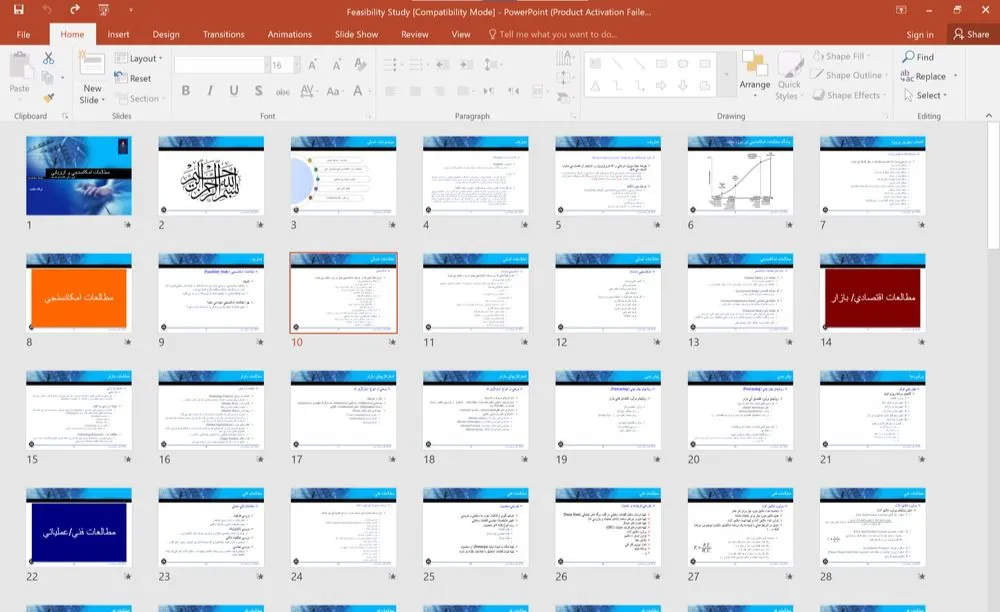The width and height of the screenshot is (1000, 612).
Task: Select the Format Painter brush icon
Action: (x=48, y=97)
